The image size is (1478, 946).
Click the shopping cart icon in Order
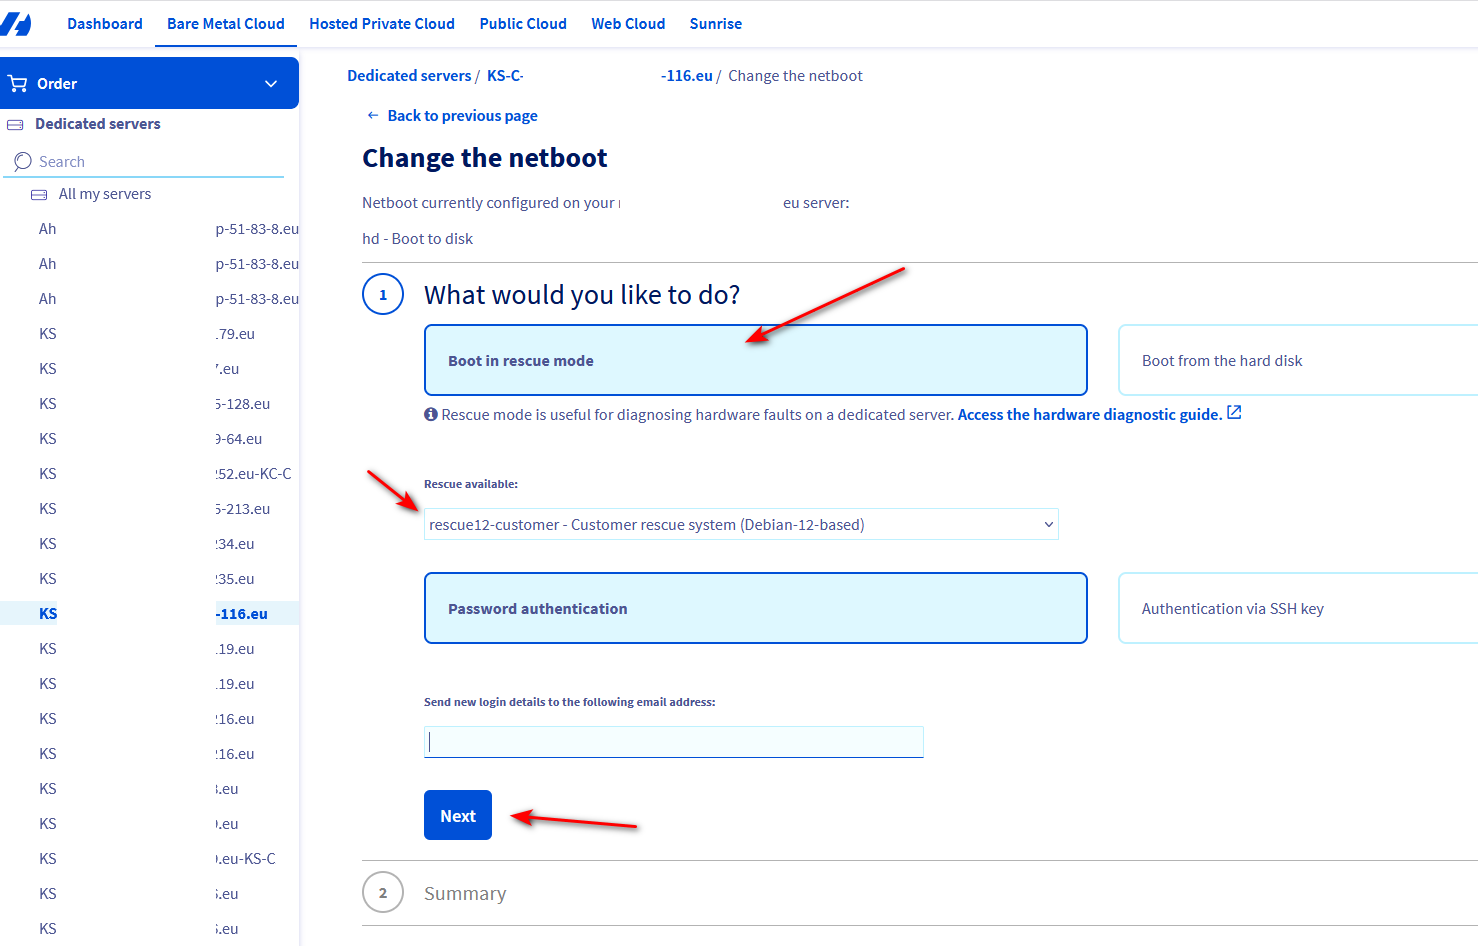point(17,84)
